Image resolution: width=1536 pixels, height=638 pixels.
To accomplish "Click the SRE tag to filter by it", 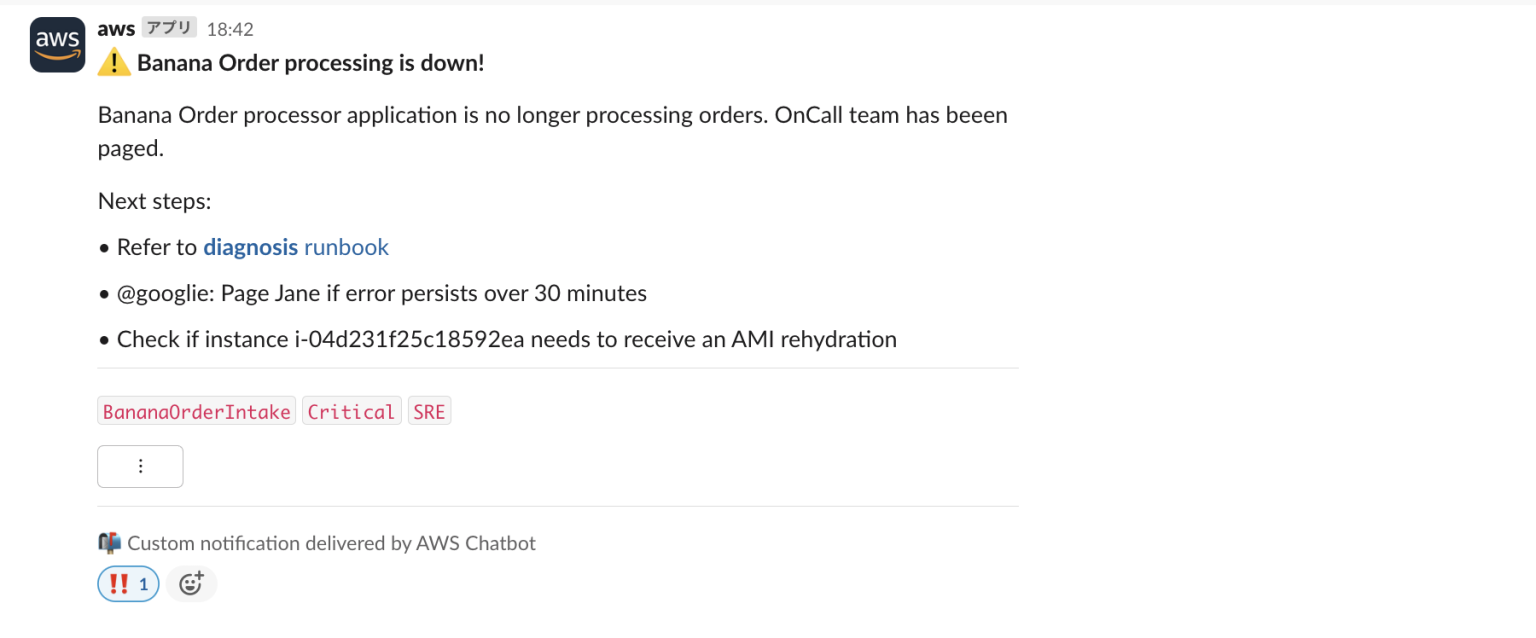I will click(x=429, y=410).
